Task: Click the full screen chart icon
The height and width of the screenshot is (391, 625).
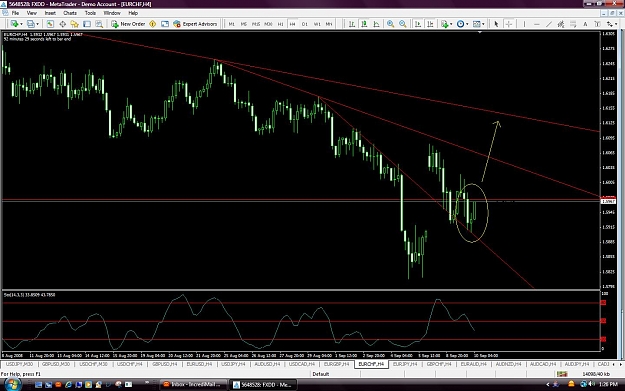Action: [x=165, y=24]
